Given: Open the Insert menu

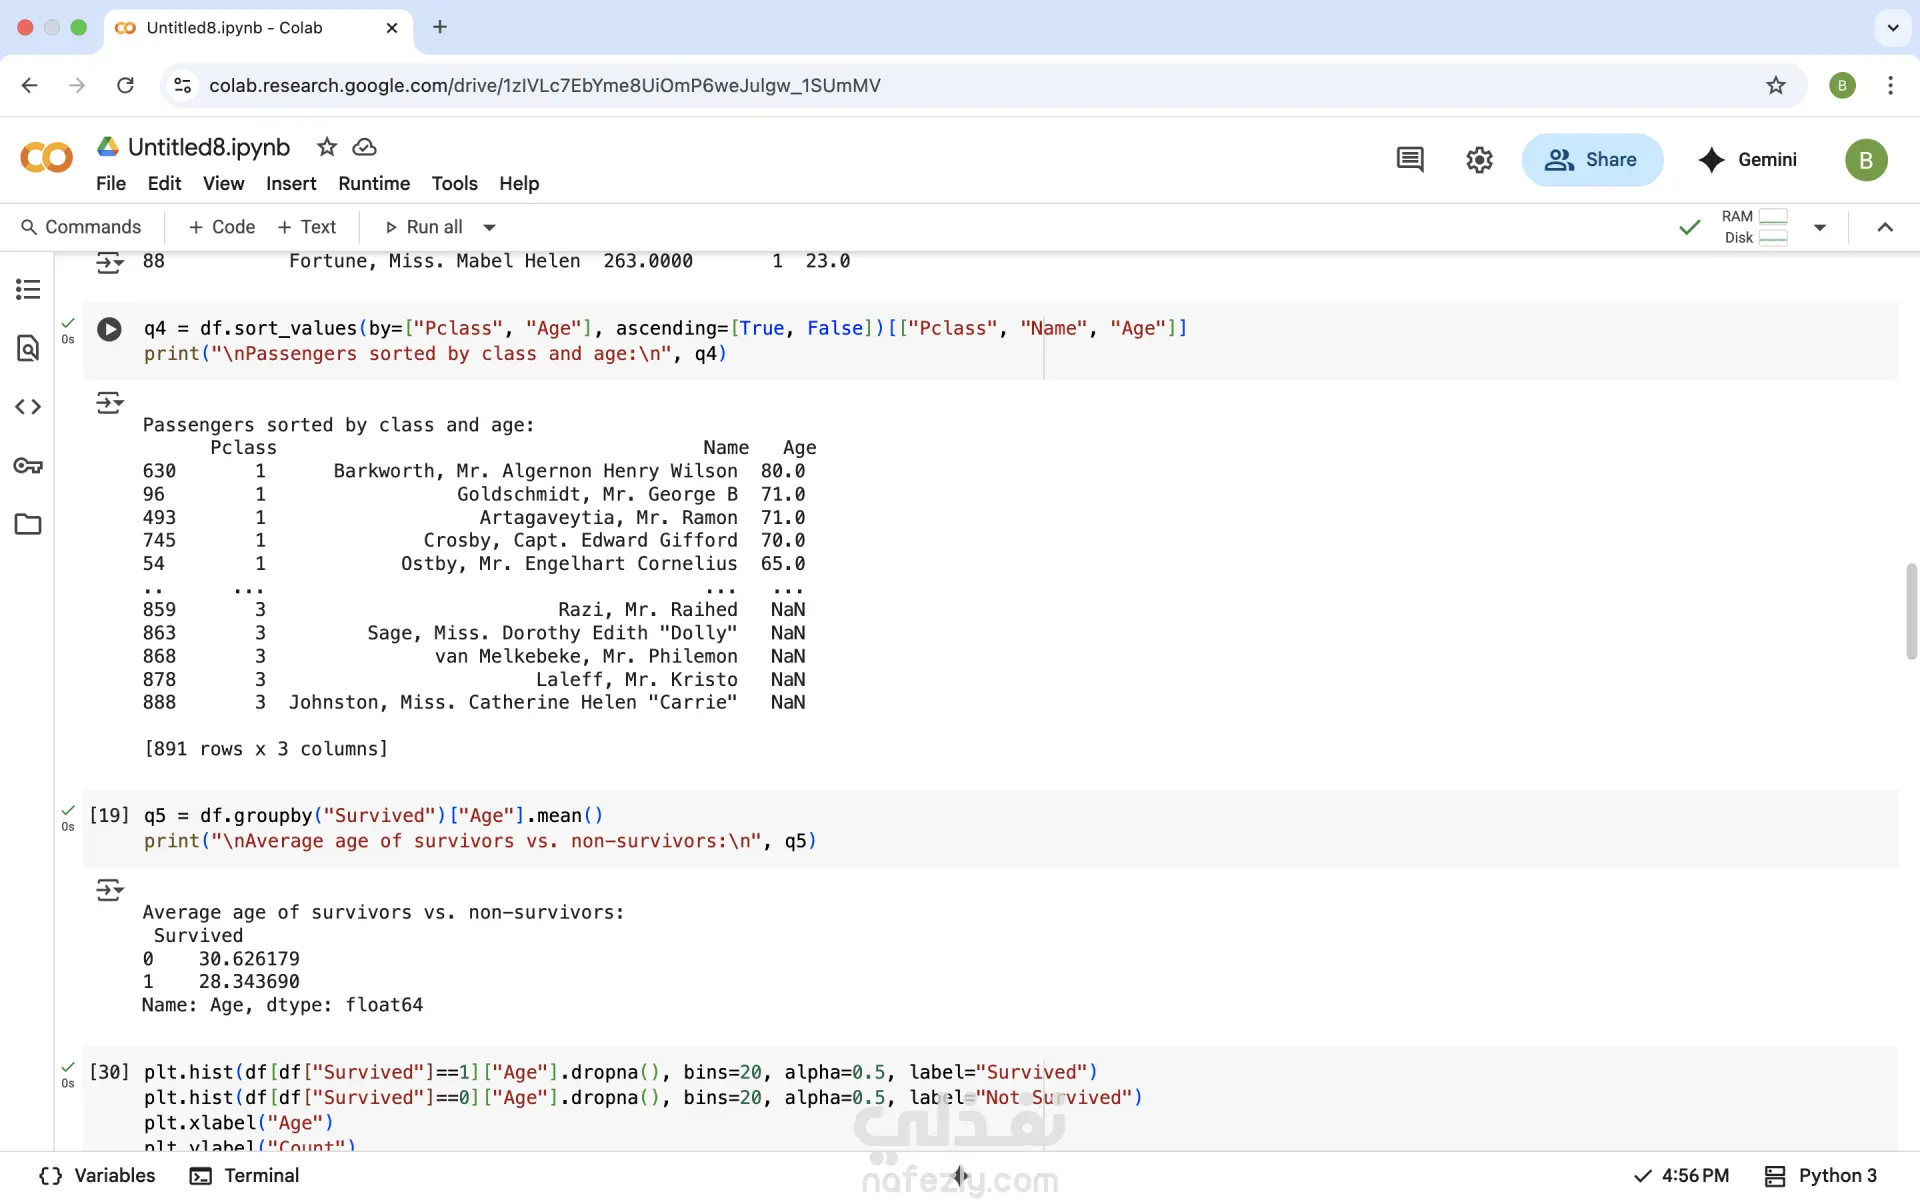Looking at the screenshot, I should [x=291, y=184].
